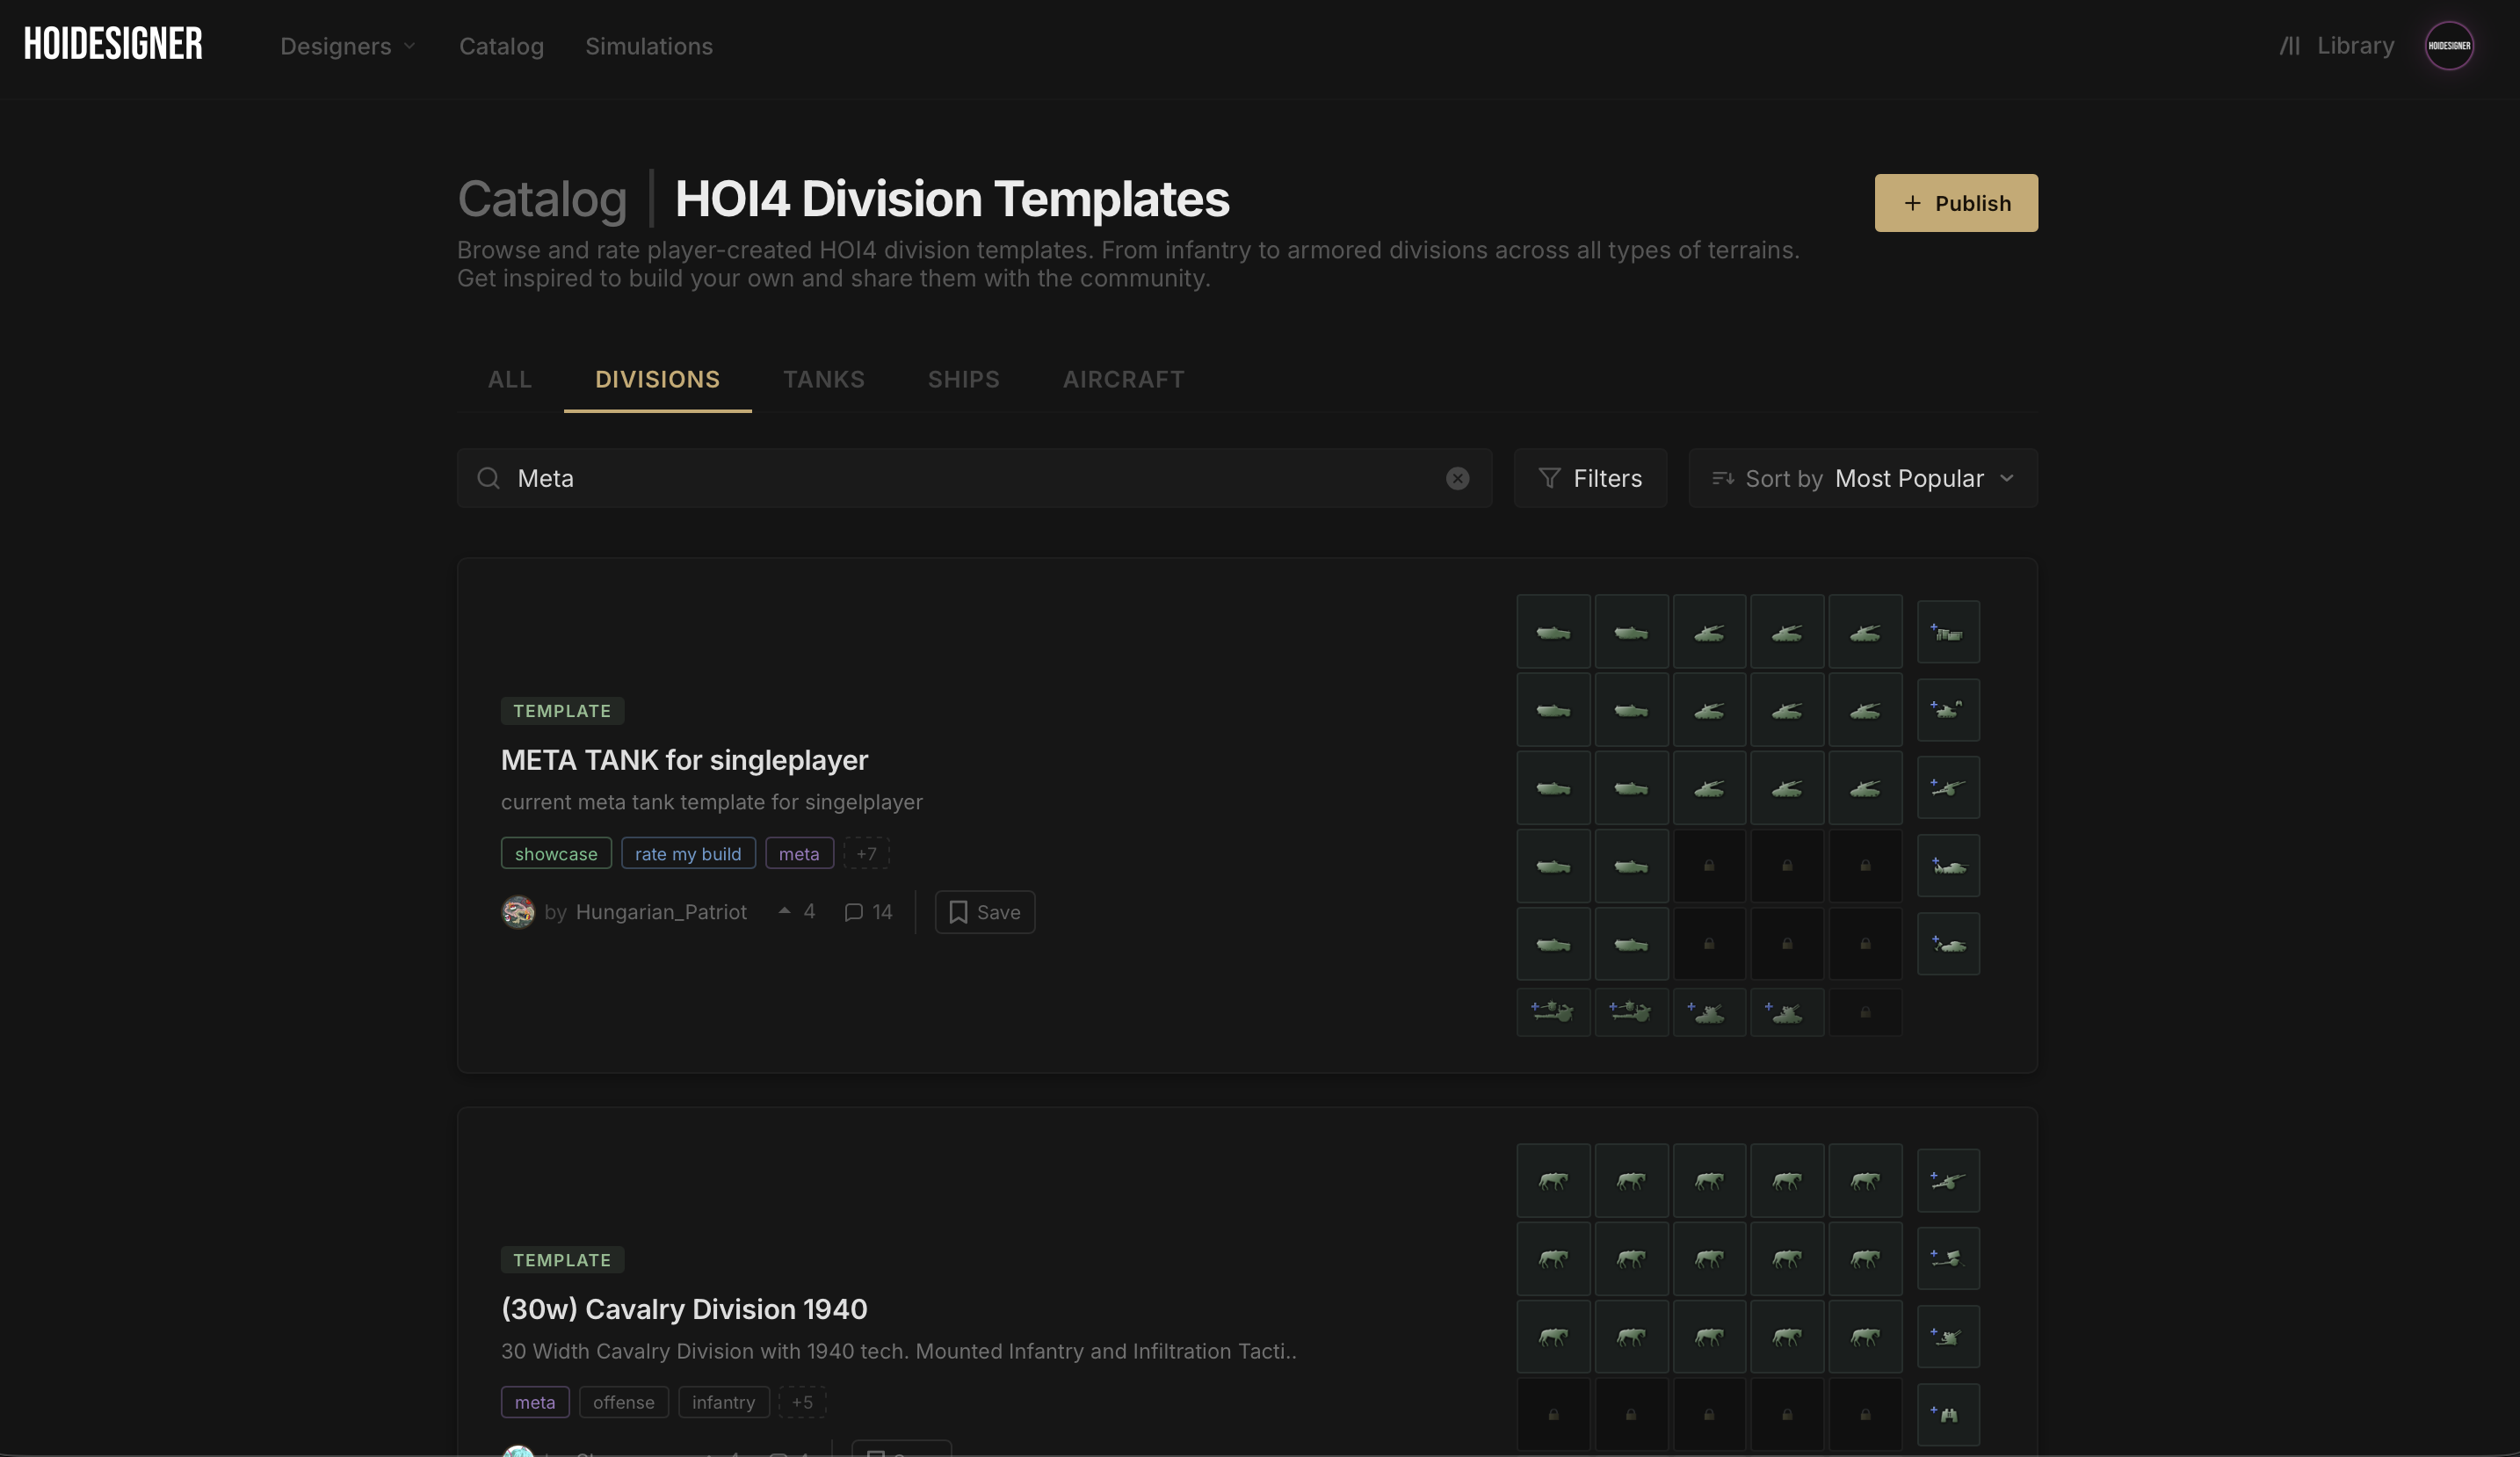Screen dimensions: 2520x1457
Task: Switch to the TANKS tab
Action: (824, 379)
